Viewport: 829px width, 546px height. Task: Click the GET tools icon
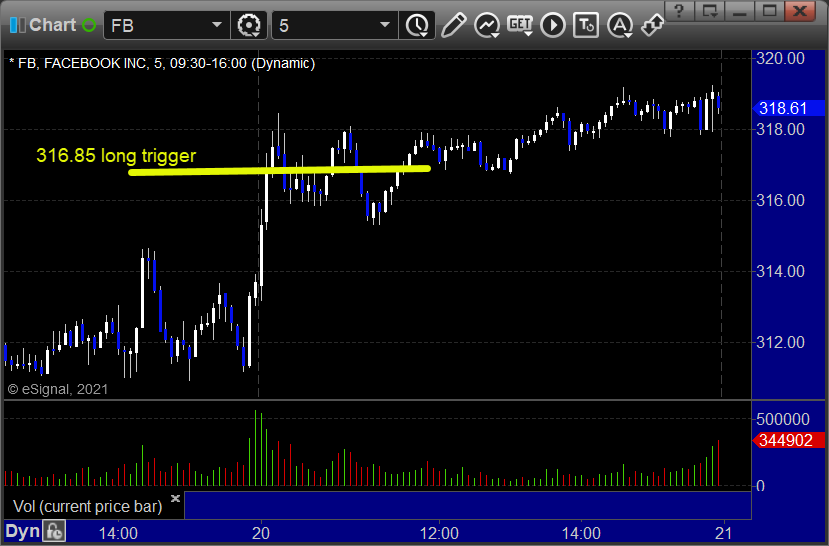520,25
